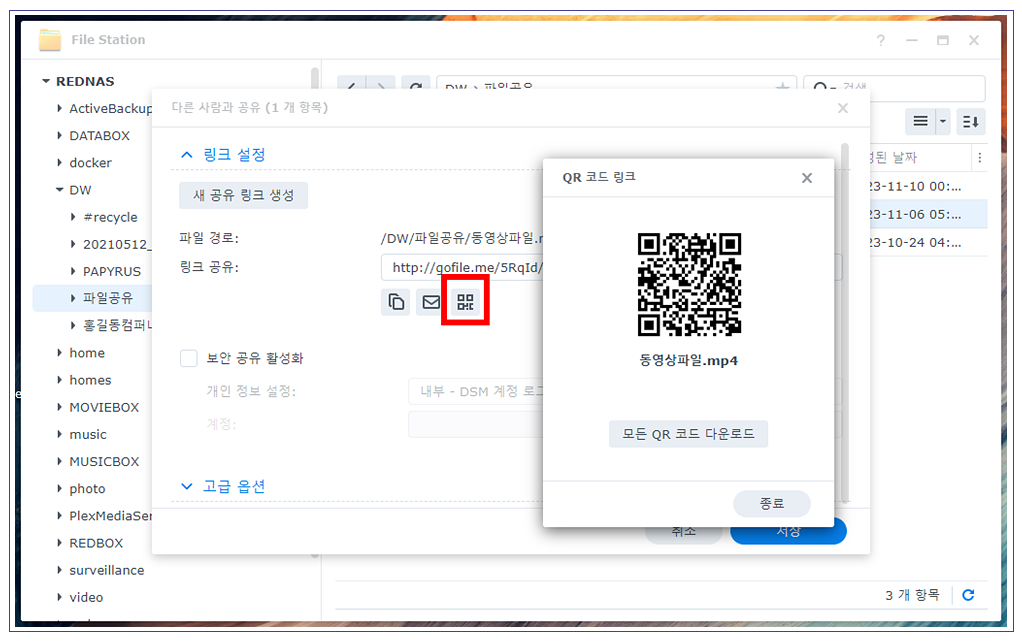Select the MUSICBOX folder

(x=104, y=461)
